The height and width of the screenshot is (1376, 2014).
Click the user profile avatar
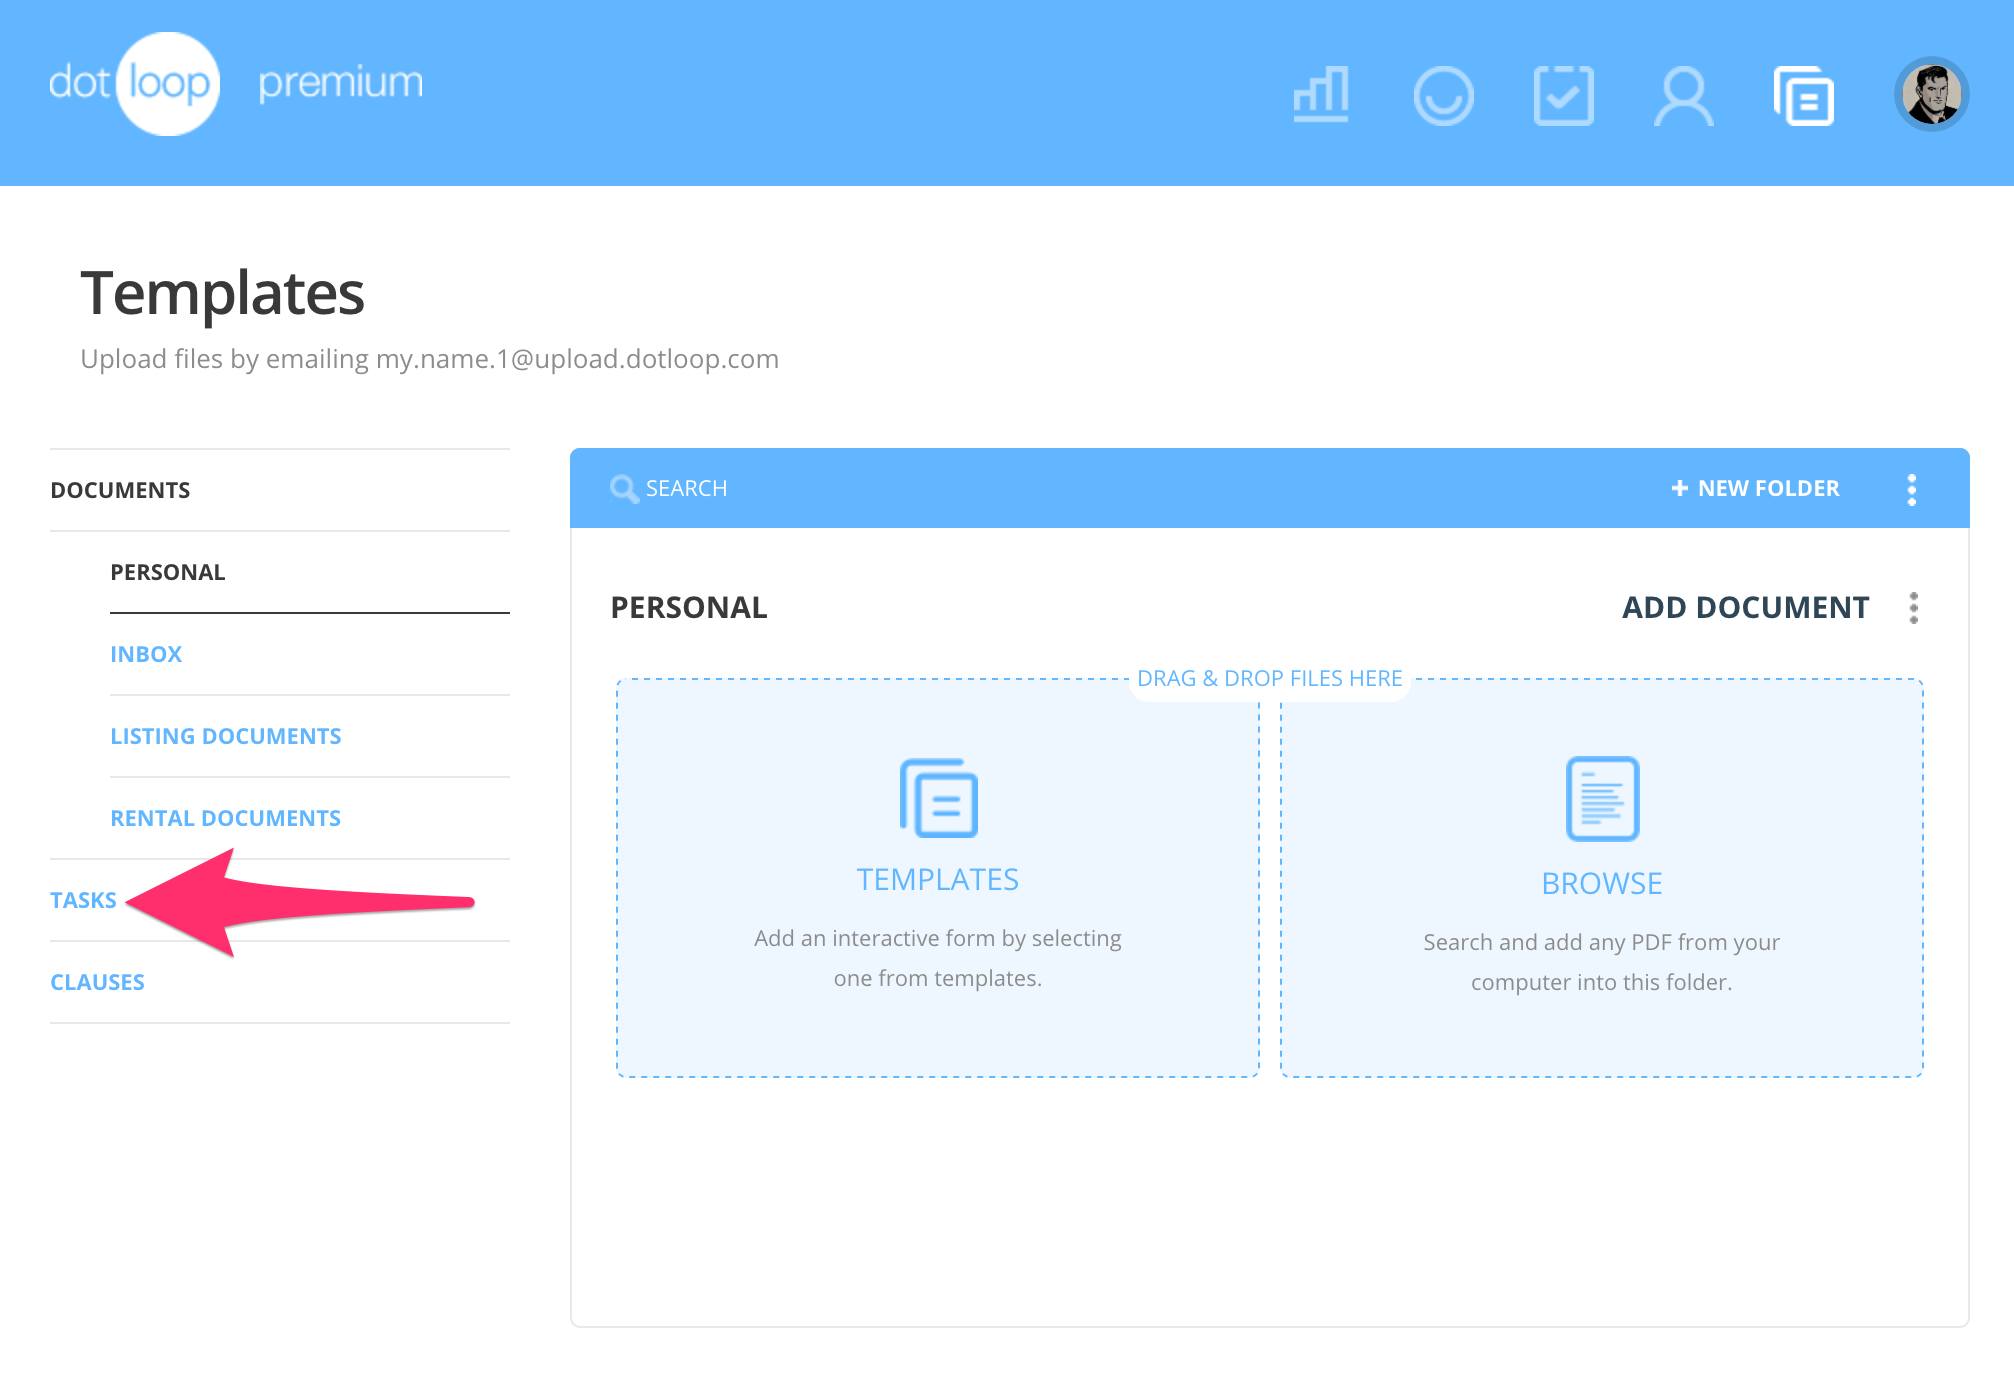pyautogui.click(x=1931, y=94)
